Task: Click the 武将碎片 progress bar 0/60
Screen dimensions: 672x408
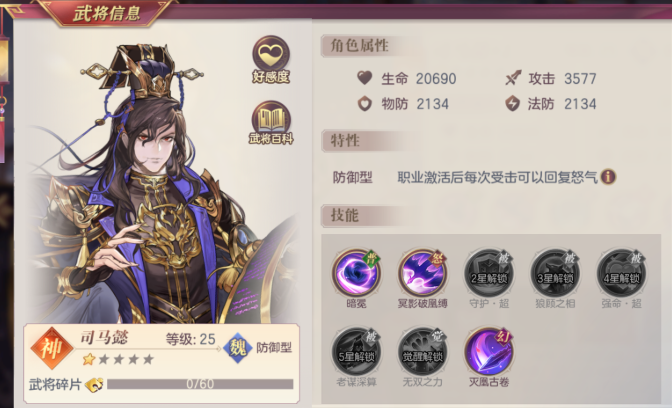Action: tap(200, 384)
